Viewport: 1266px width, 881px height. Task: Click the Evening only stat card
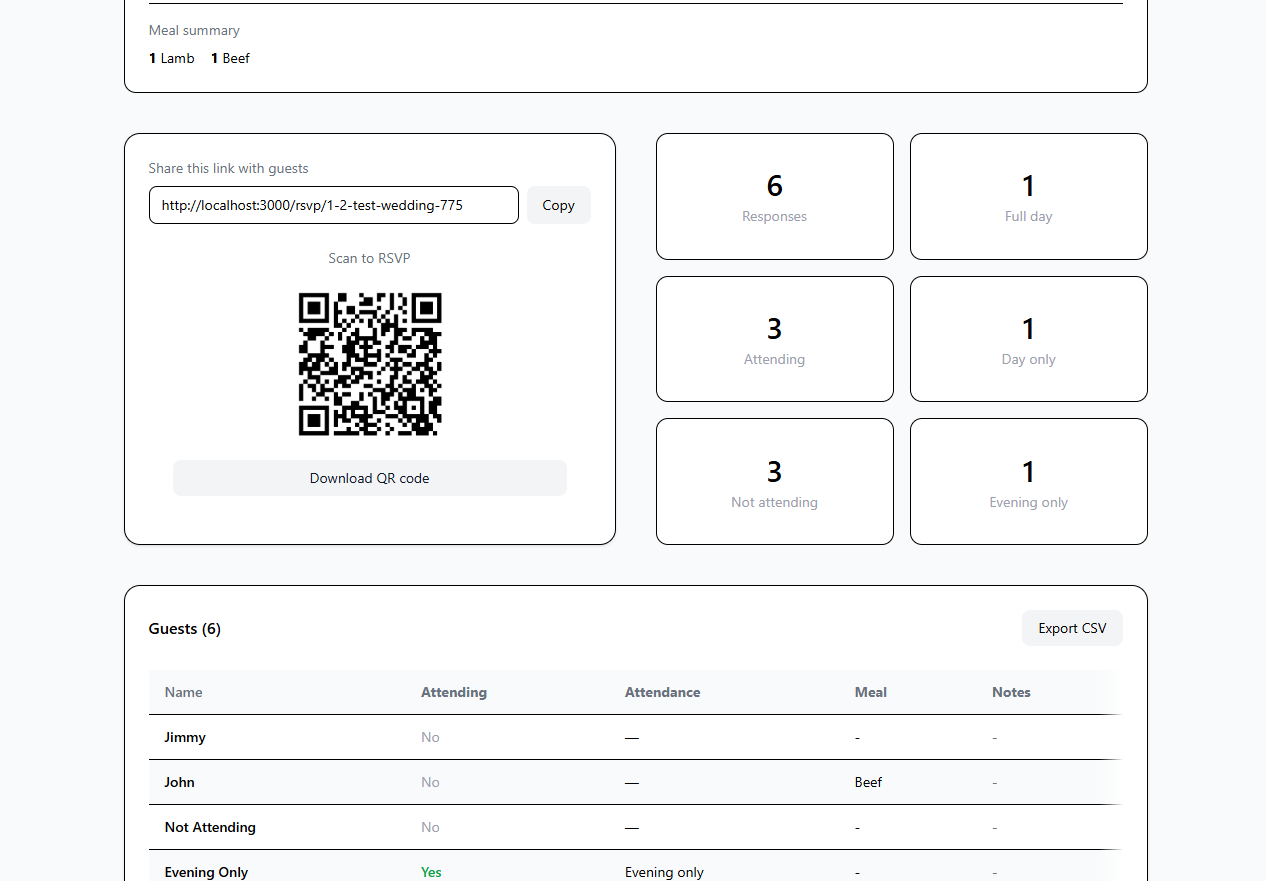[x=1028, y=481]
